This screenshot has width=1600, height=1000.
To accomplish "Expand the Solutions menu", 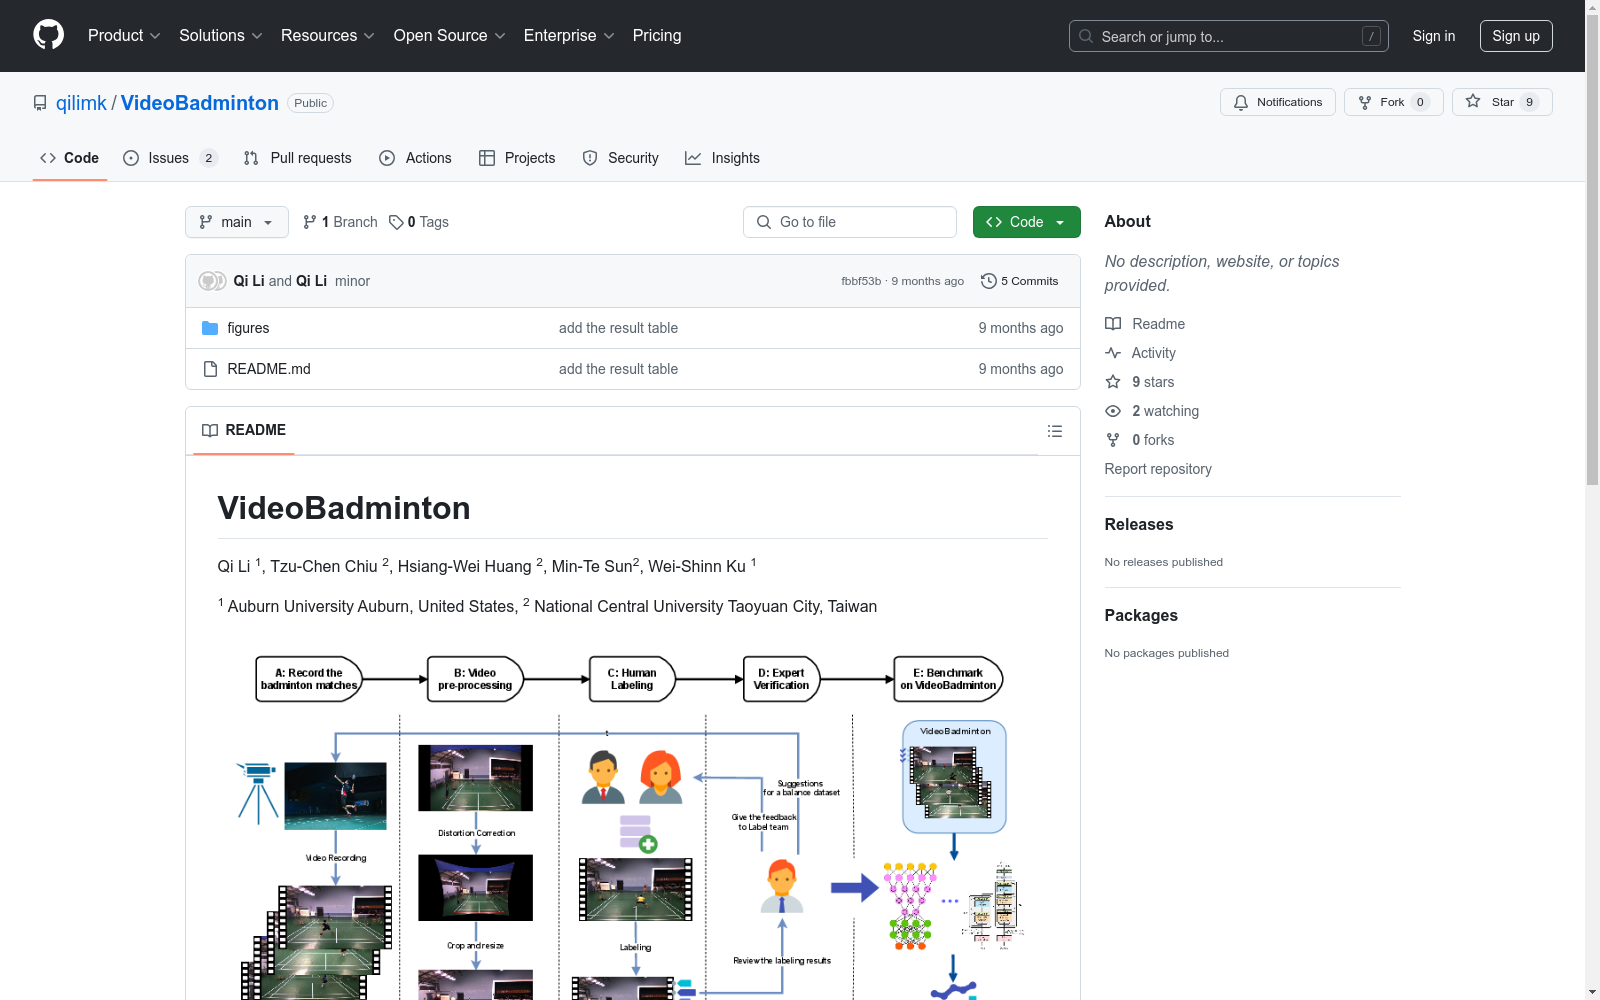I will (221, 35).
